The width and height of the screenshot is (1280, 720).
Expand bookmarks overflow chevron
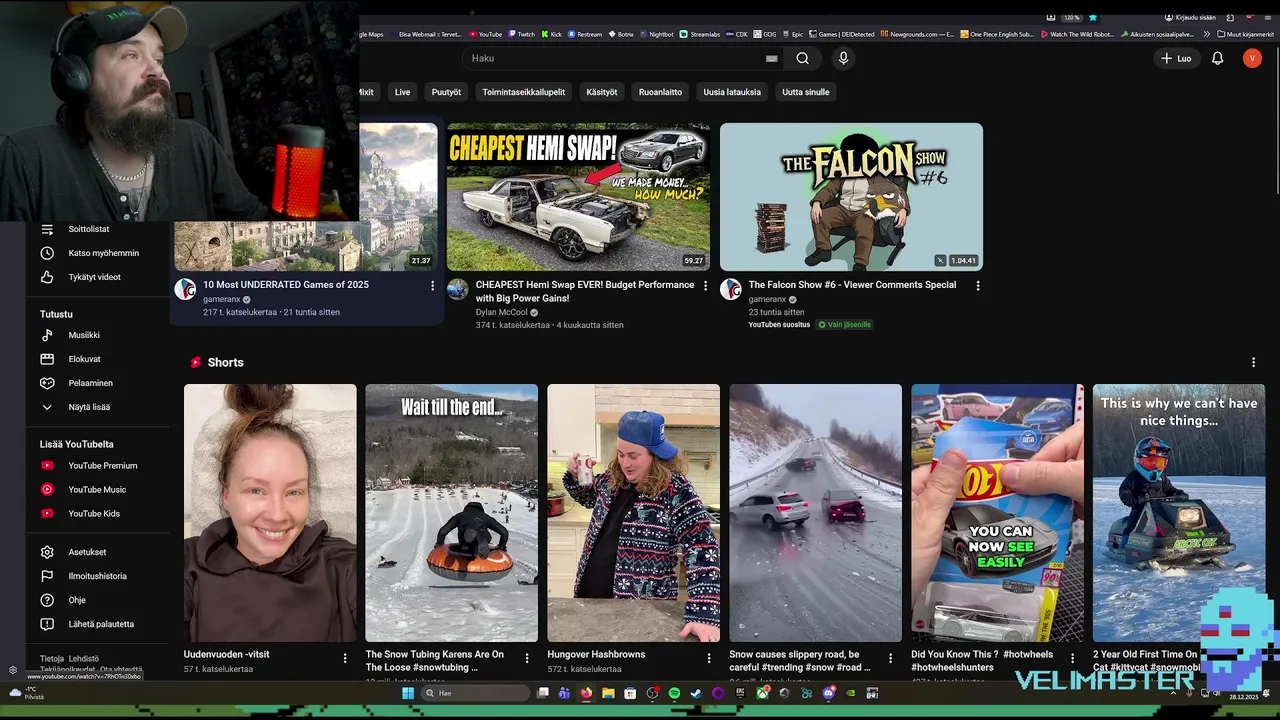click(x=1206, y=34)
